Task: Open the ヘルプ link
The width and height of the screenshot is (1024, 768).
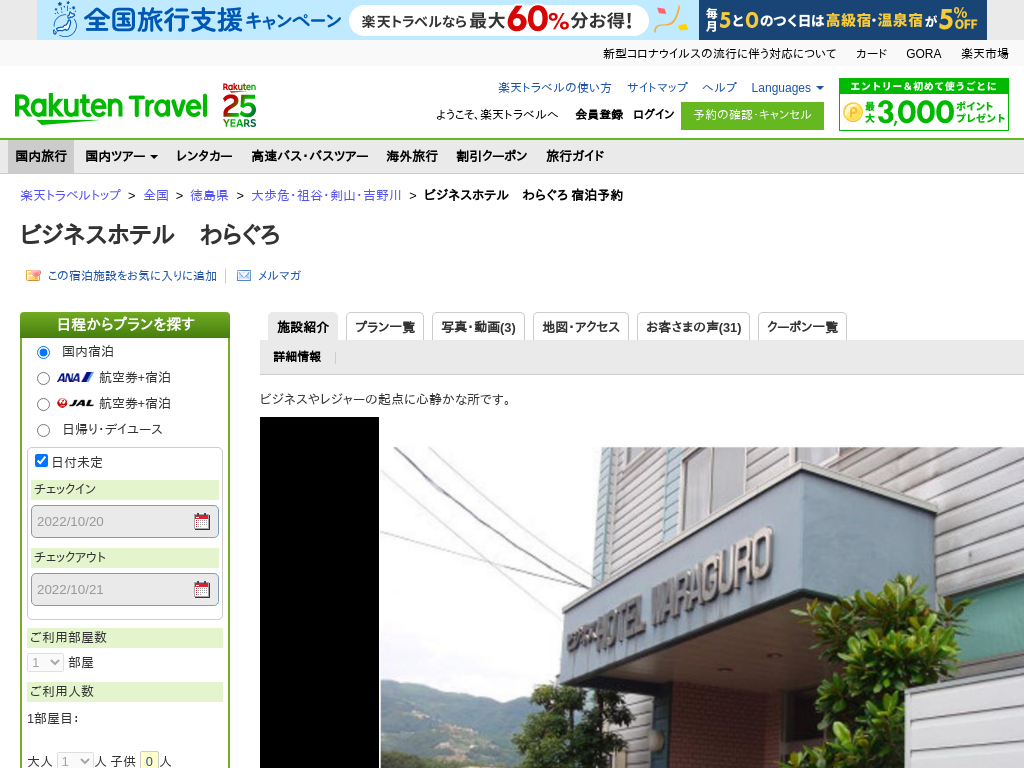Action: pyautogui.click(x=720, y=88)
